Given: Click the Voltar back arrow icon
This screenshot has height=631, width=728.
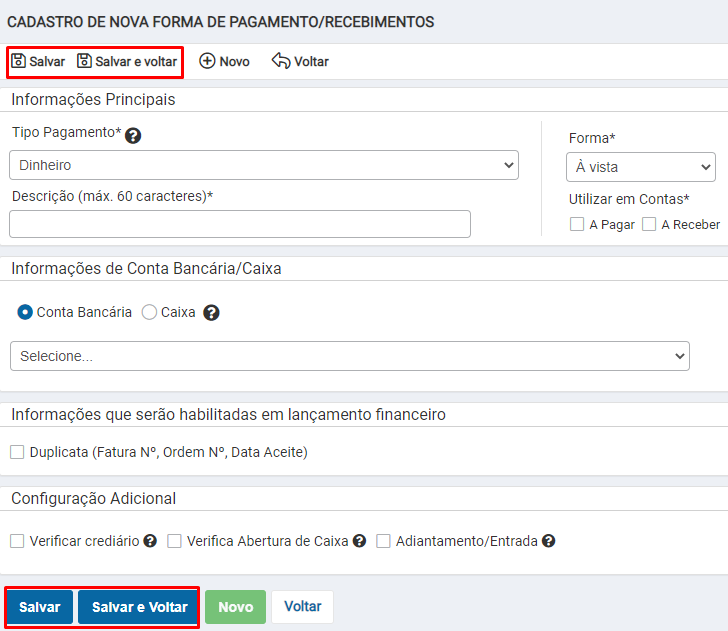Looking at the screenshot, I should pos(281,61).
